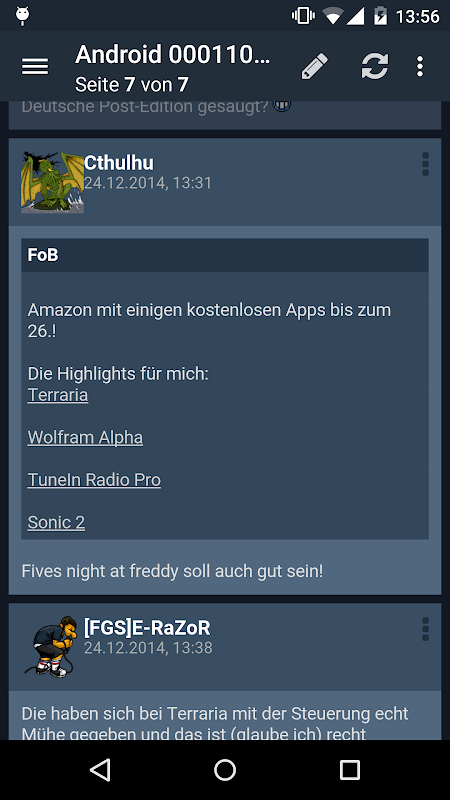Tap the Android home circle button
The height and width of the screenshot is (800, 450).
(x=225, y=769)
